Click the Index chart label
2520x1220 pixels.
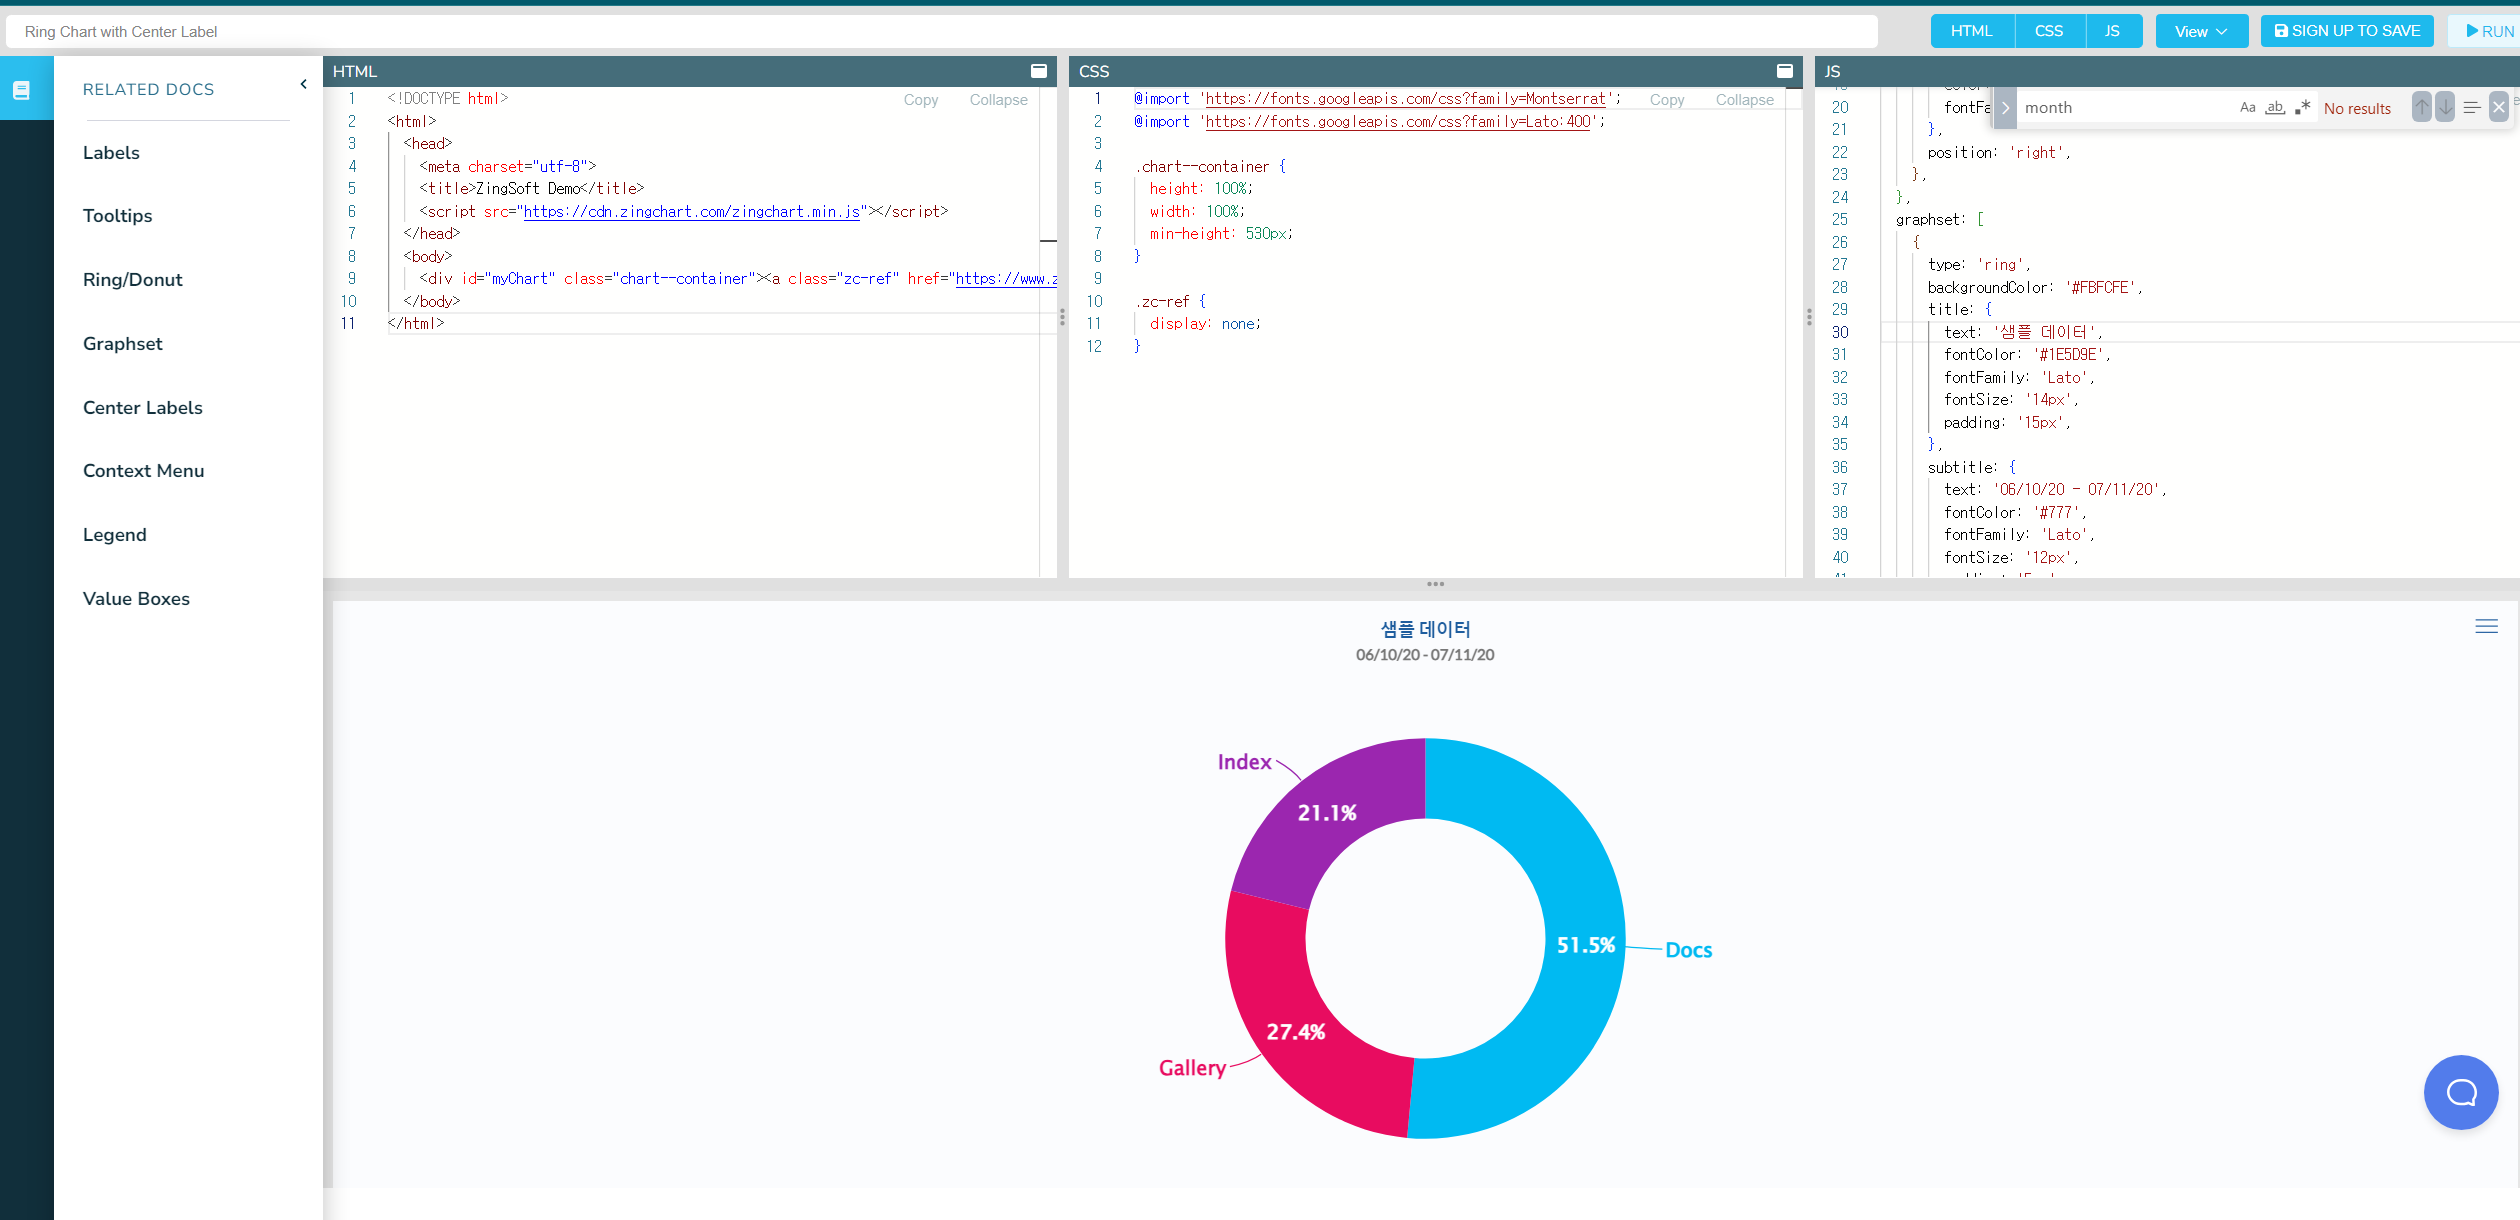pyautogui.click(x=1244, y=762)
